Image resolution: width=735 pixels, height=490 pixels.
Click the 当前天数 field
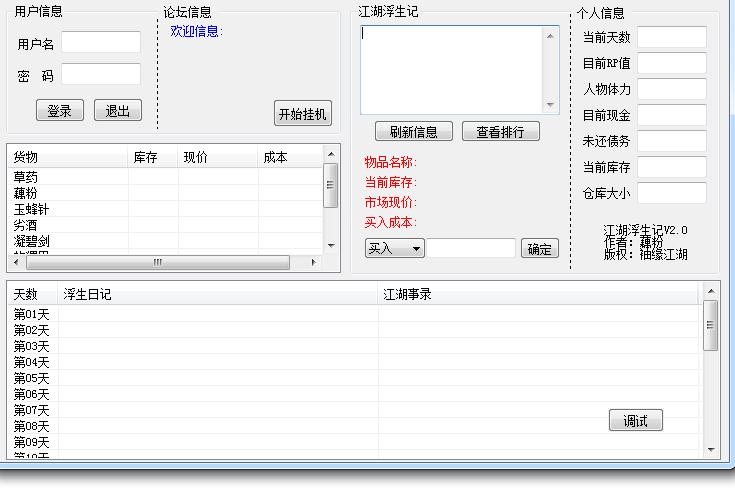(671, 38)
